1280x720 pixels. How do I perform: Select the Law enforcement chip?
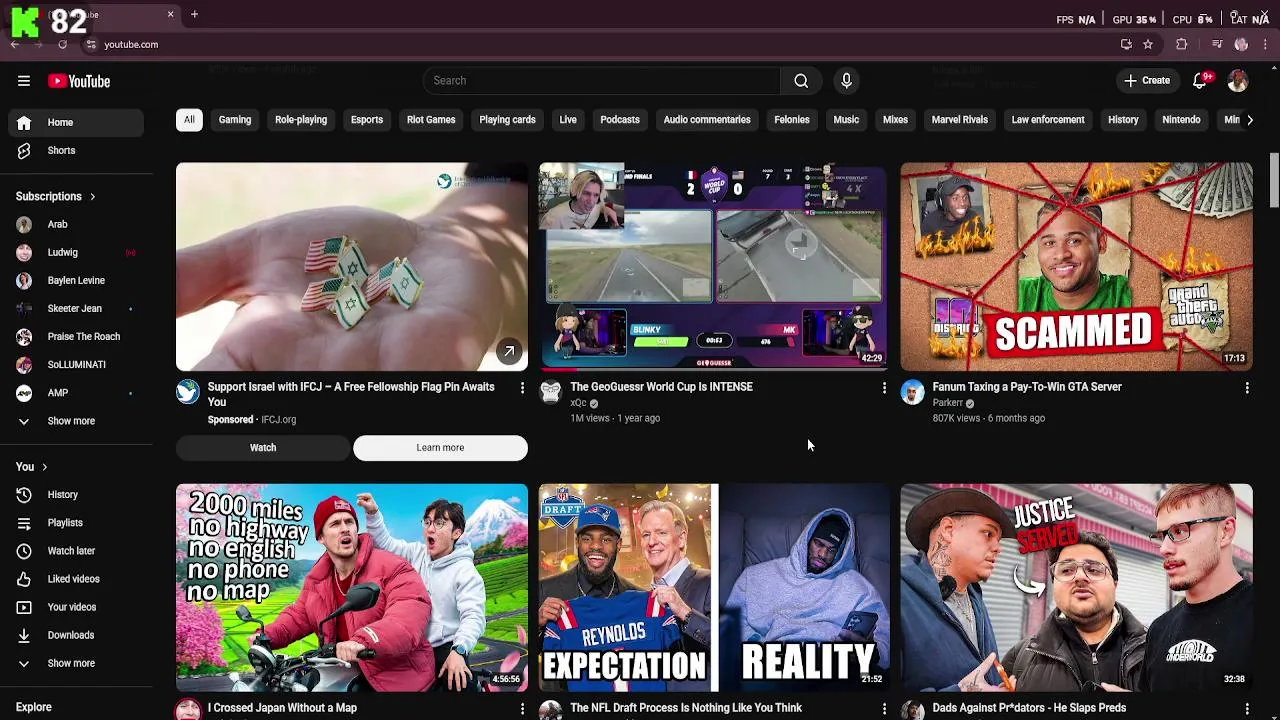pyautogui.click(x=1048, y=120)
